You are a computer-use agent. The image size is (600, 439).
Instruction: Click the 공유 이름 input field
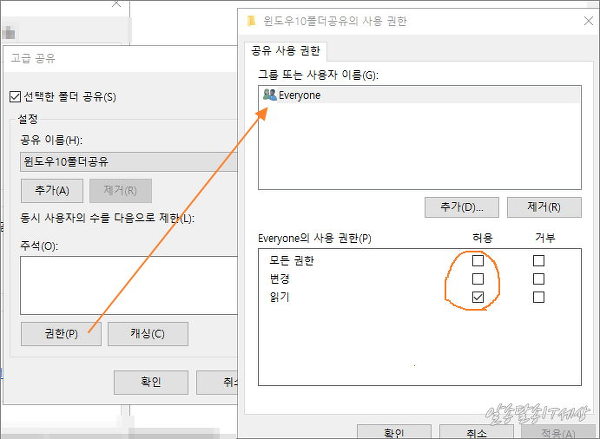tap(125, 162)
